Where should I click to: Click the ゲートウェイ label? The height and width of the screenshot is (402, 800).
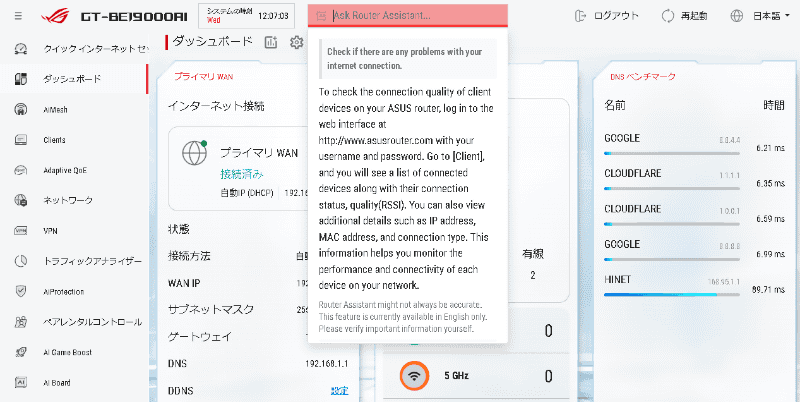(200, 337)
